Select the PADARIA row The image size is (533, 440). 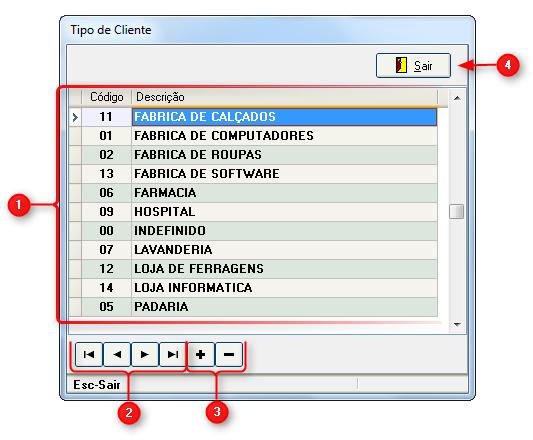coord(253,307)
